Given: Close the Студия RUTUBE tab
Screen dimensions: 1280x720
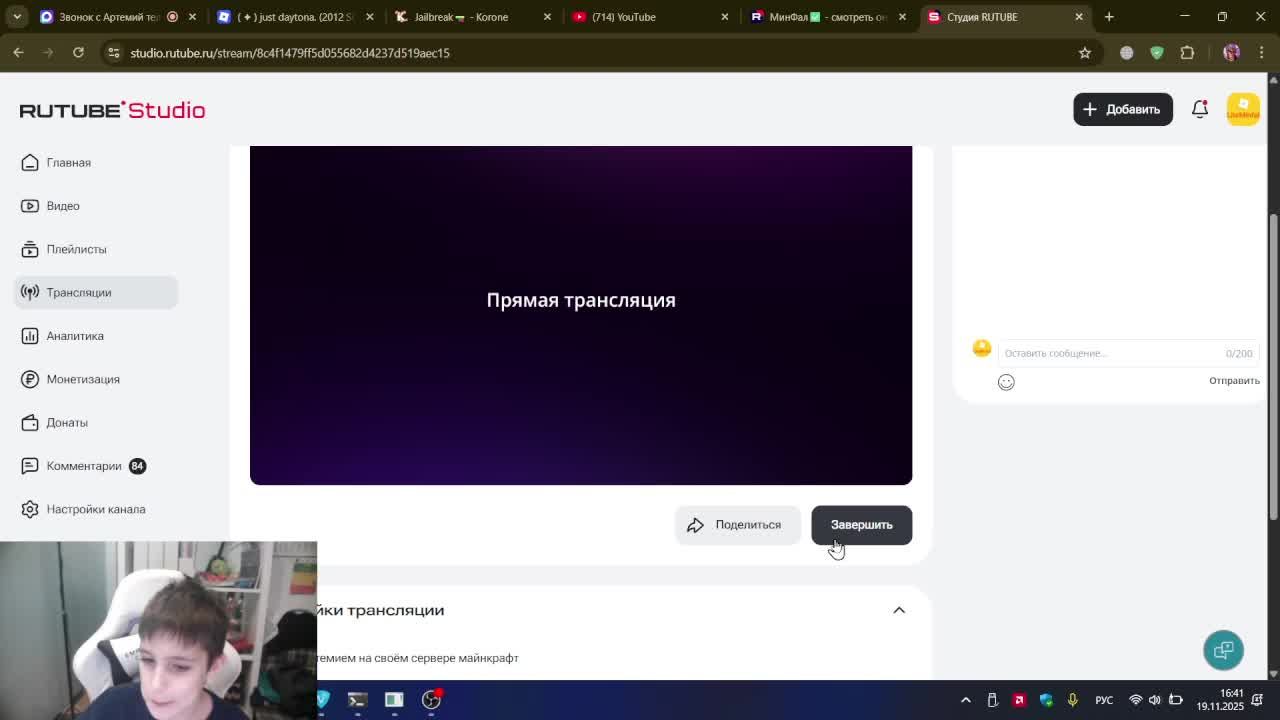Looking at the screenshot, I should pyautogui.click(x=1079, y=17).
